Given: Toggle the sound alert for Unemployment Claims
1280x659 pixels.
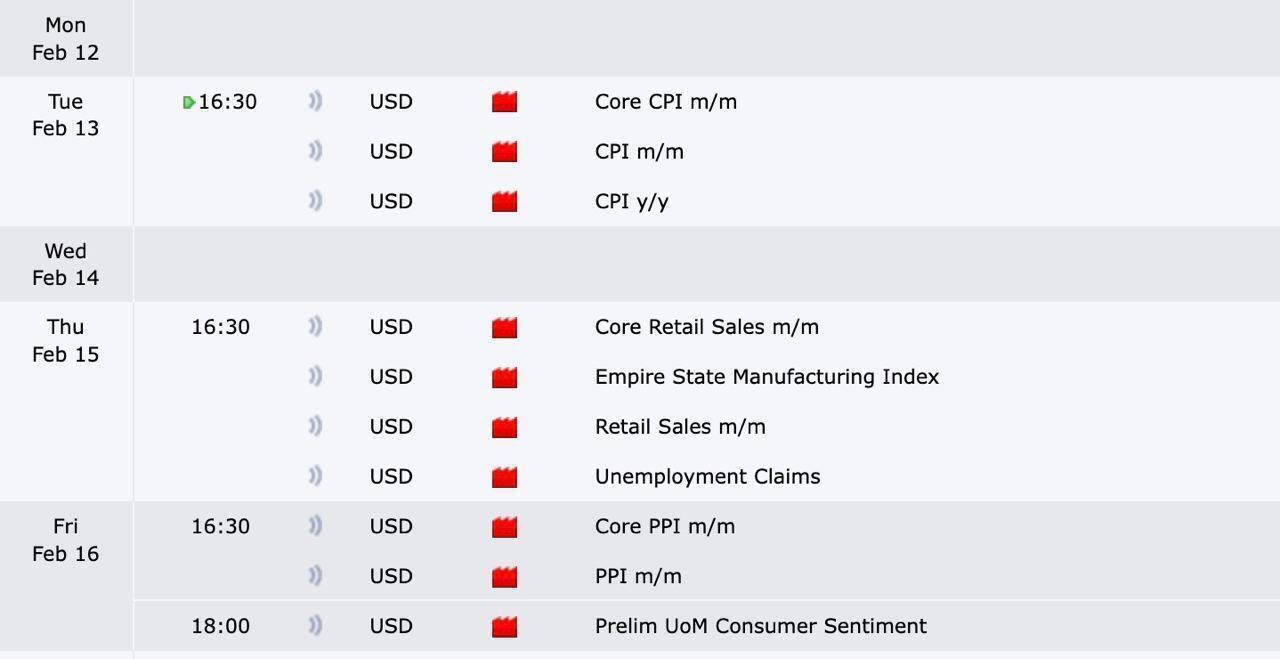Looking at the screenshot, I should [x=315, y=476].
